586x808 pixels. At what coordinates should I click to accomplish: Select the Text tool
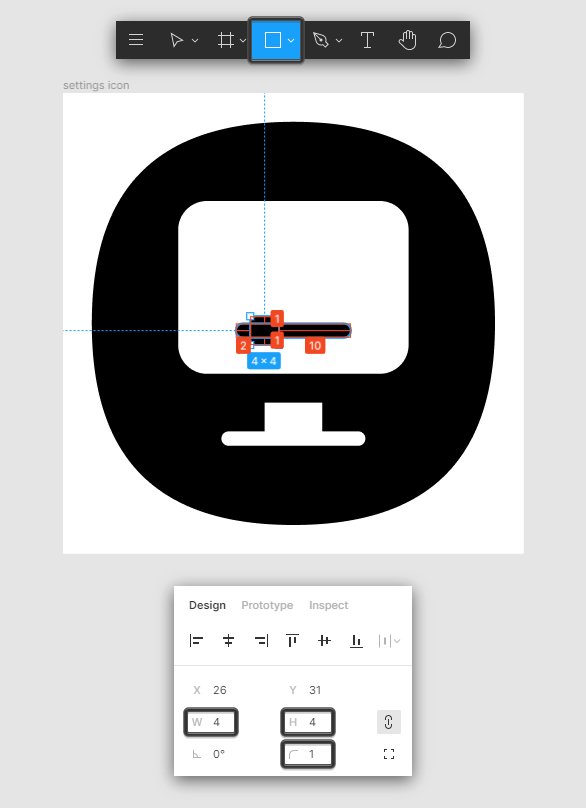367,40
